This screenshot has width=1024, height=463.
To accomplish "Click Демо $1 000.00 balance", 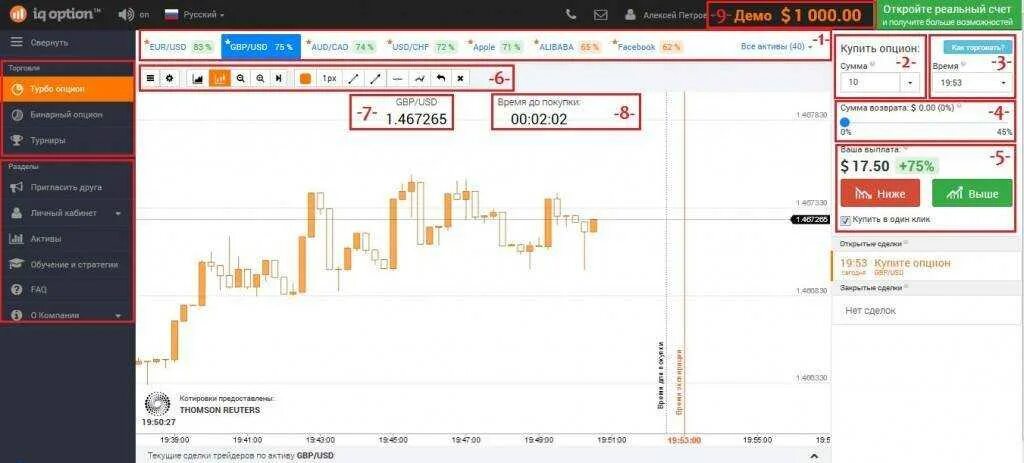I will [797, 14].
